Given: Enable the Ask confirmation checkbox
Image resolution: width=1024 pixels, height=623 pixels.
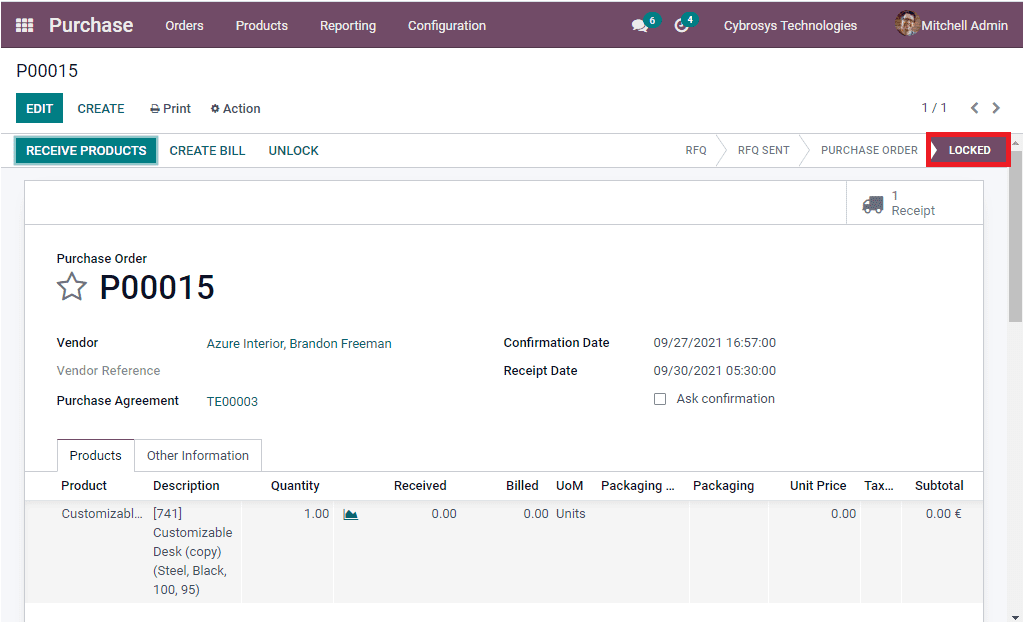Looking at the screenshot, I should 660,398.
